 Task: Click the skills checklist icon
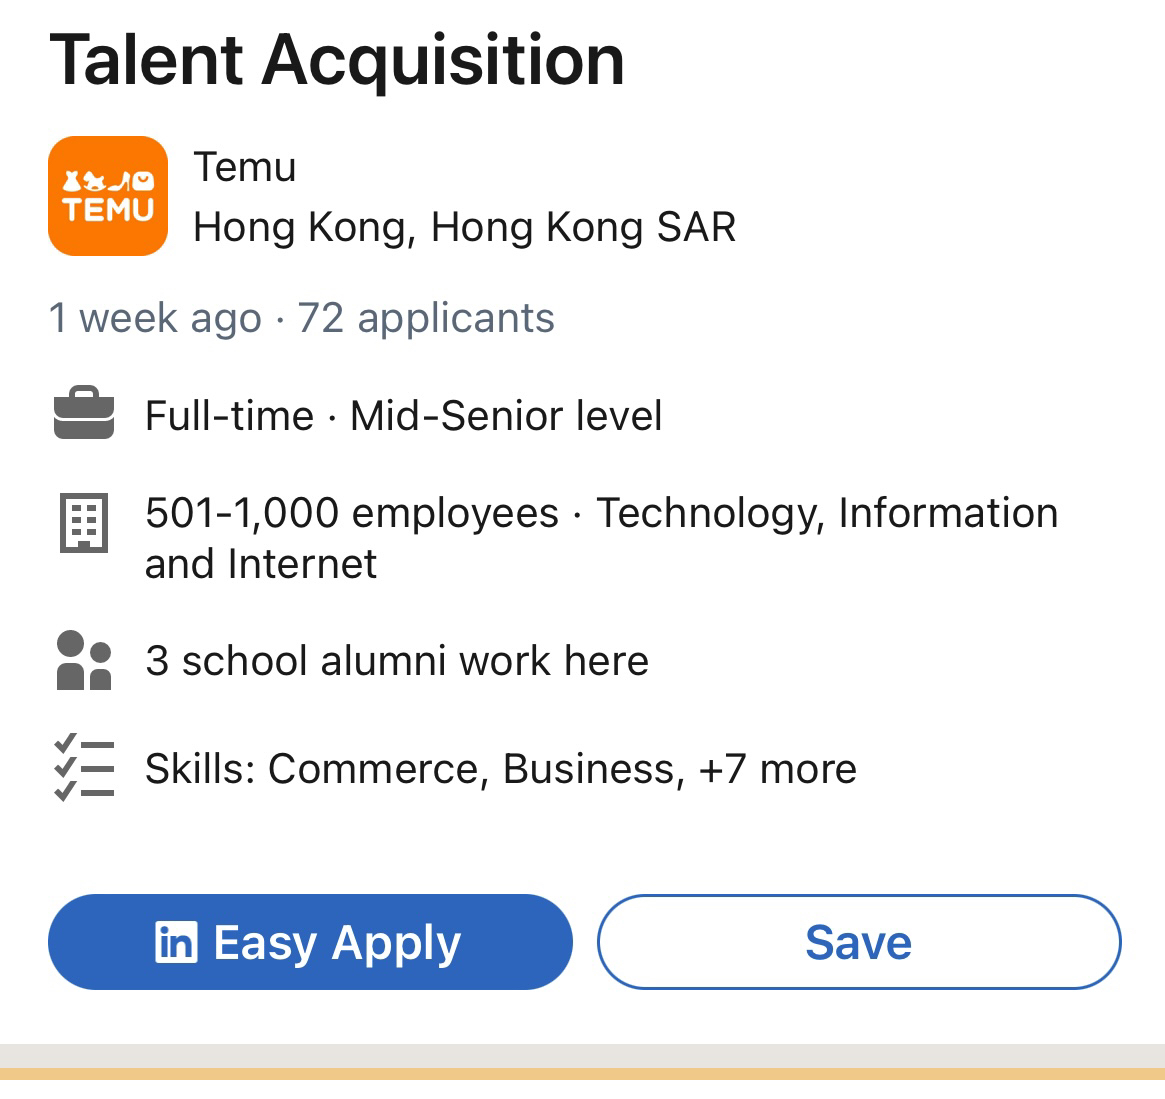pyautogui.click(x=84, y=768)
